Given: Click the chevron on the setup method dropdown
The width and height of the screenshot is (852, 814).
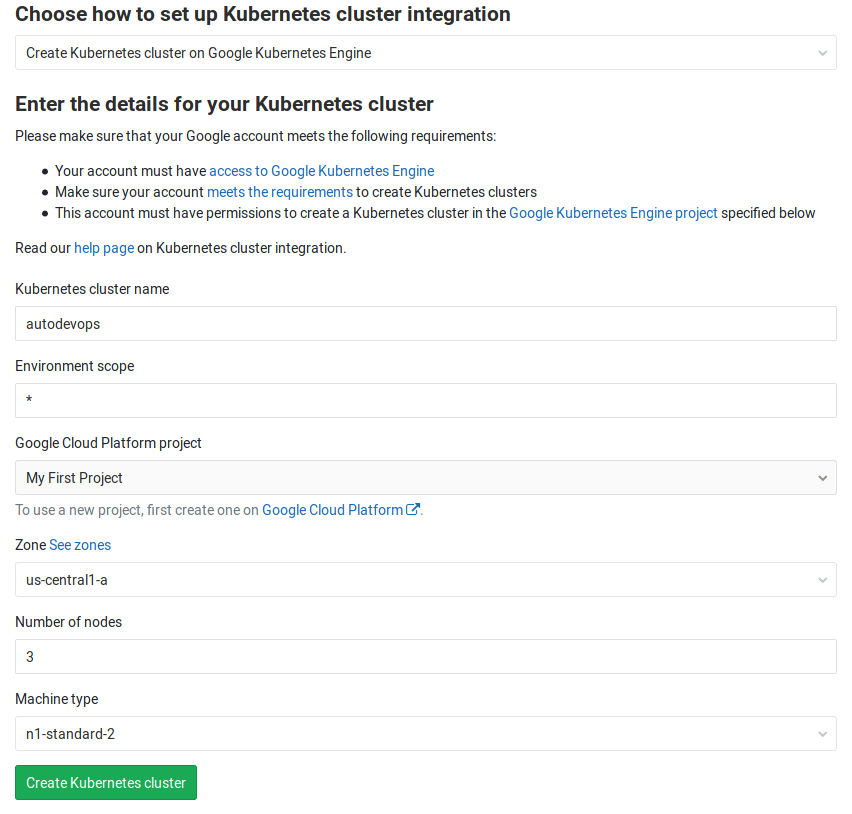Looking at the screenshot, I should 822,52.
